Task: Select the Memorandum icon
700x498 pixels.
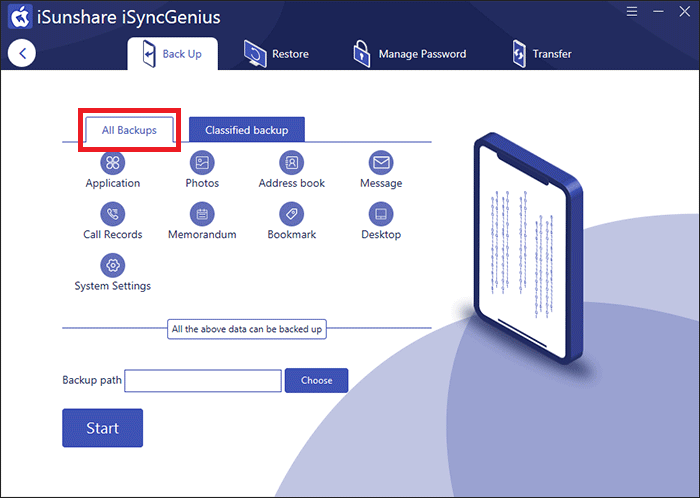Action: pyautogui.click(x=202, y=214)
